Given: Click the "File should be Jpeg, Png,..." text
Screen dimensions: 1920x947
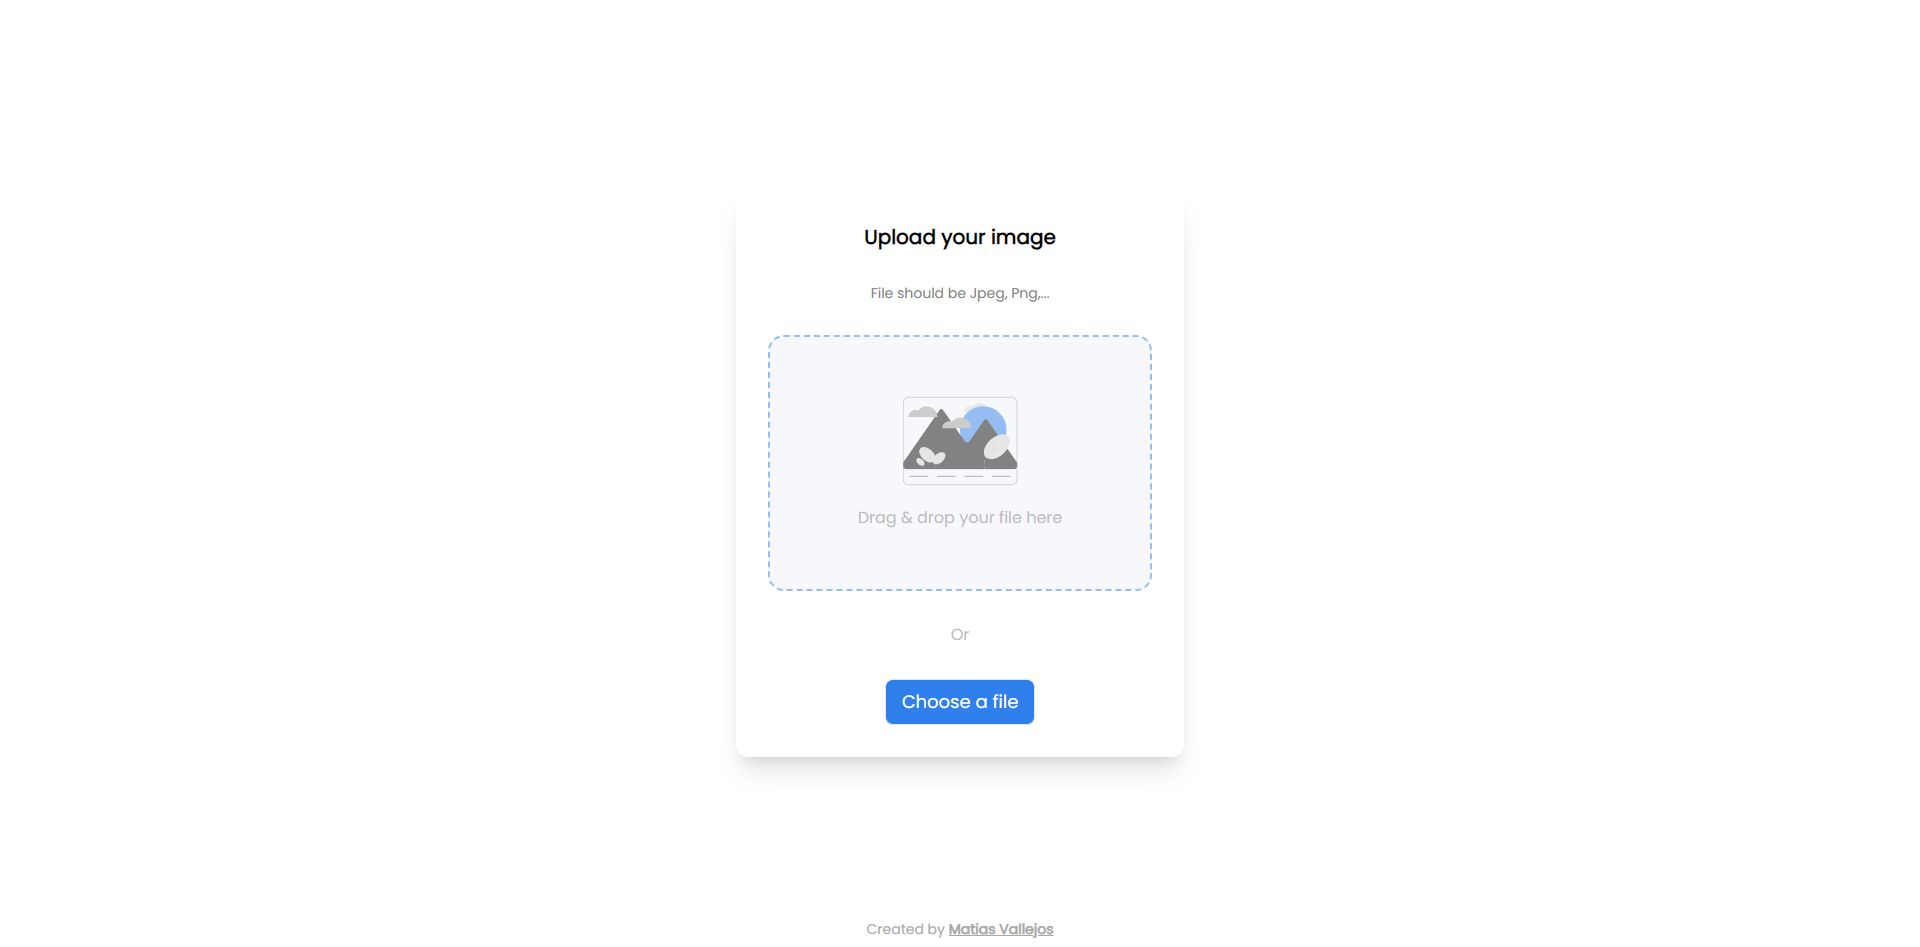Looking at the screenshot, I should 960,293.
